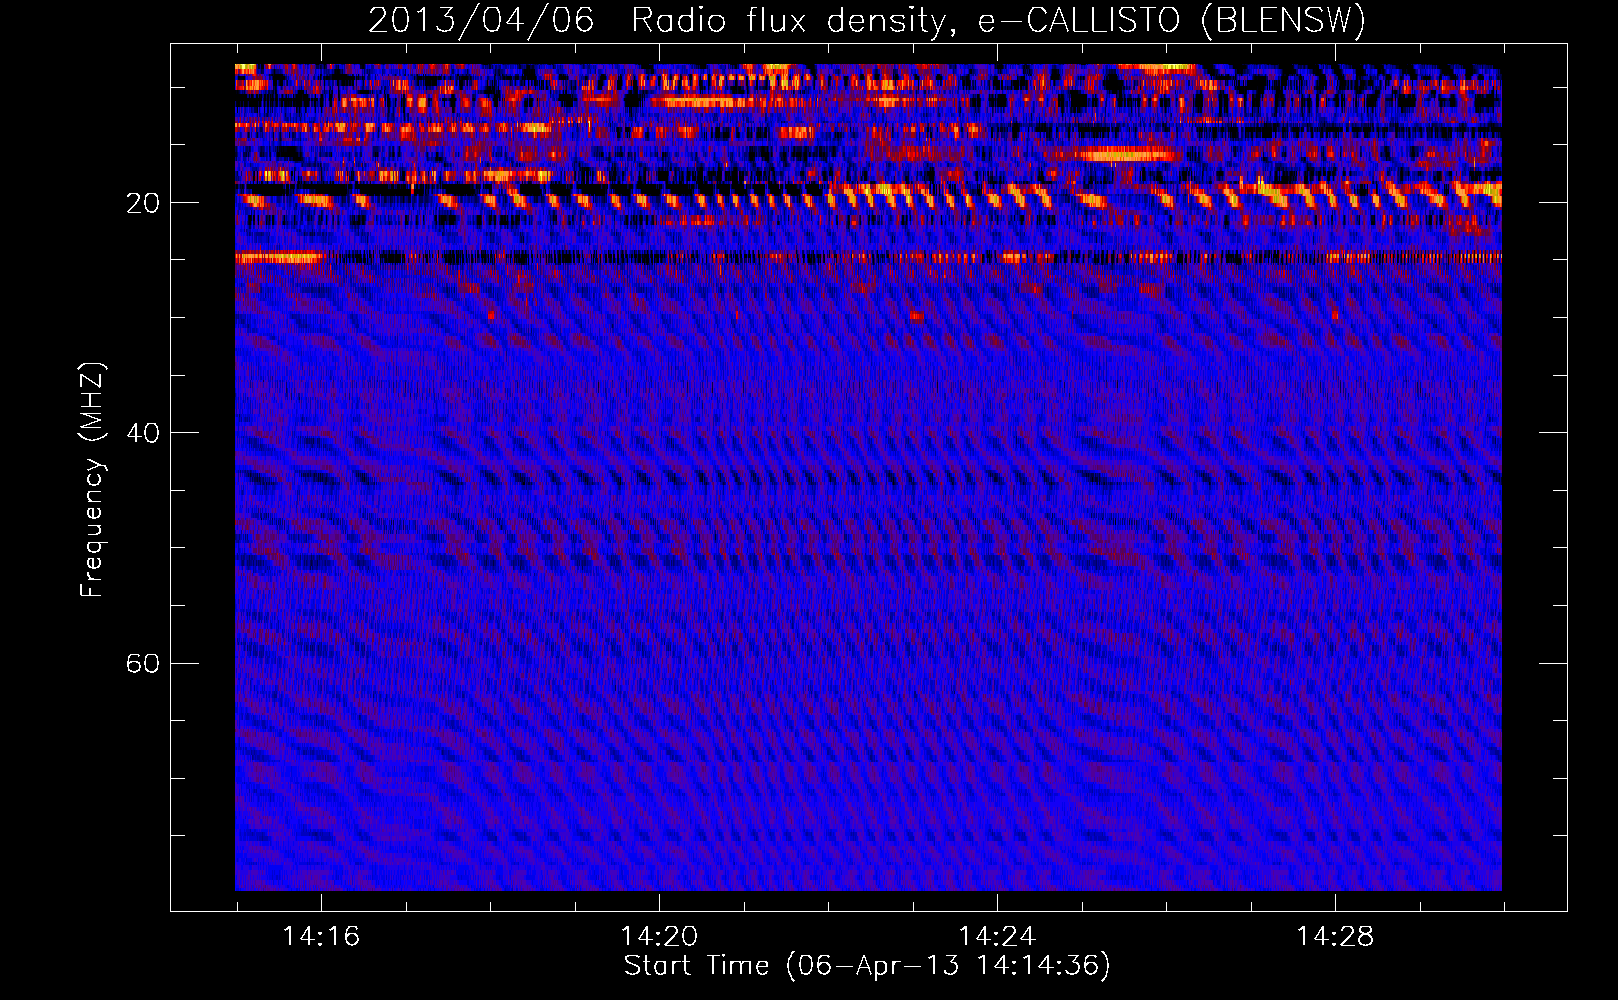The width and height of the screenshot is (1618, 1000).
Task: Click the 'Frequency (MHZ)' axis label
Action: point(92,480)
